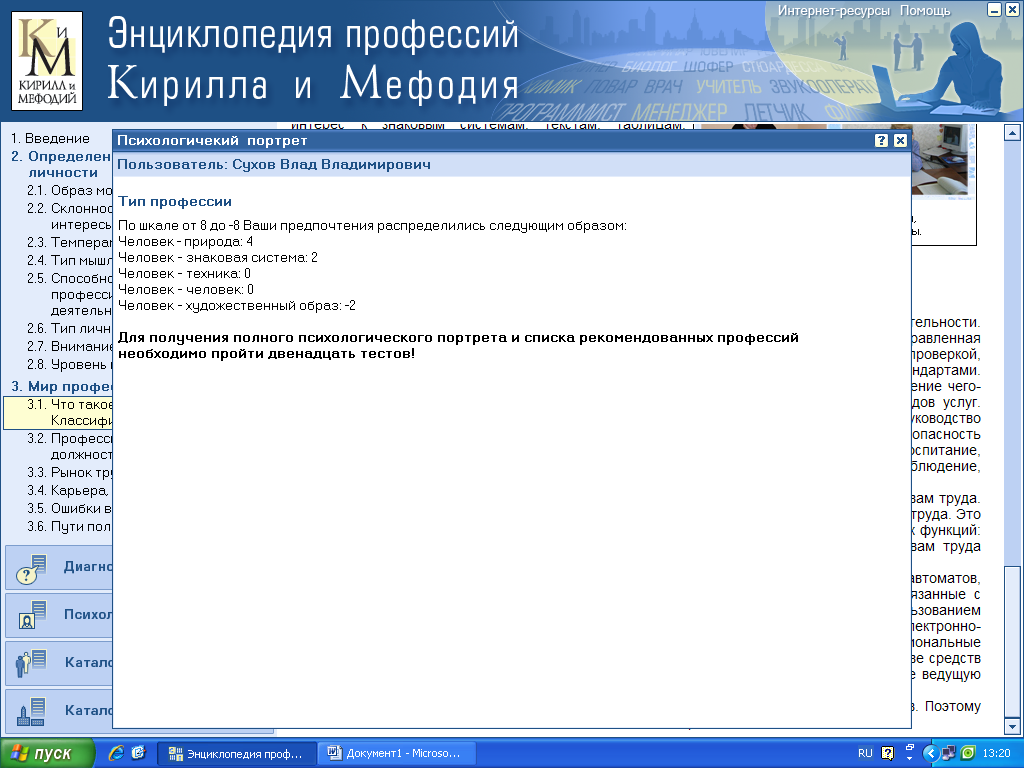Image resolution: width=1024 pixels, height=768 pixels.
Task: Click the RU language indicator in tray
Action: coord(865,753)
